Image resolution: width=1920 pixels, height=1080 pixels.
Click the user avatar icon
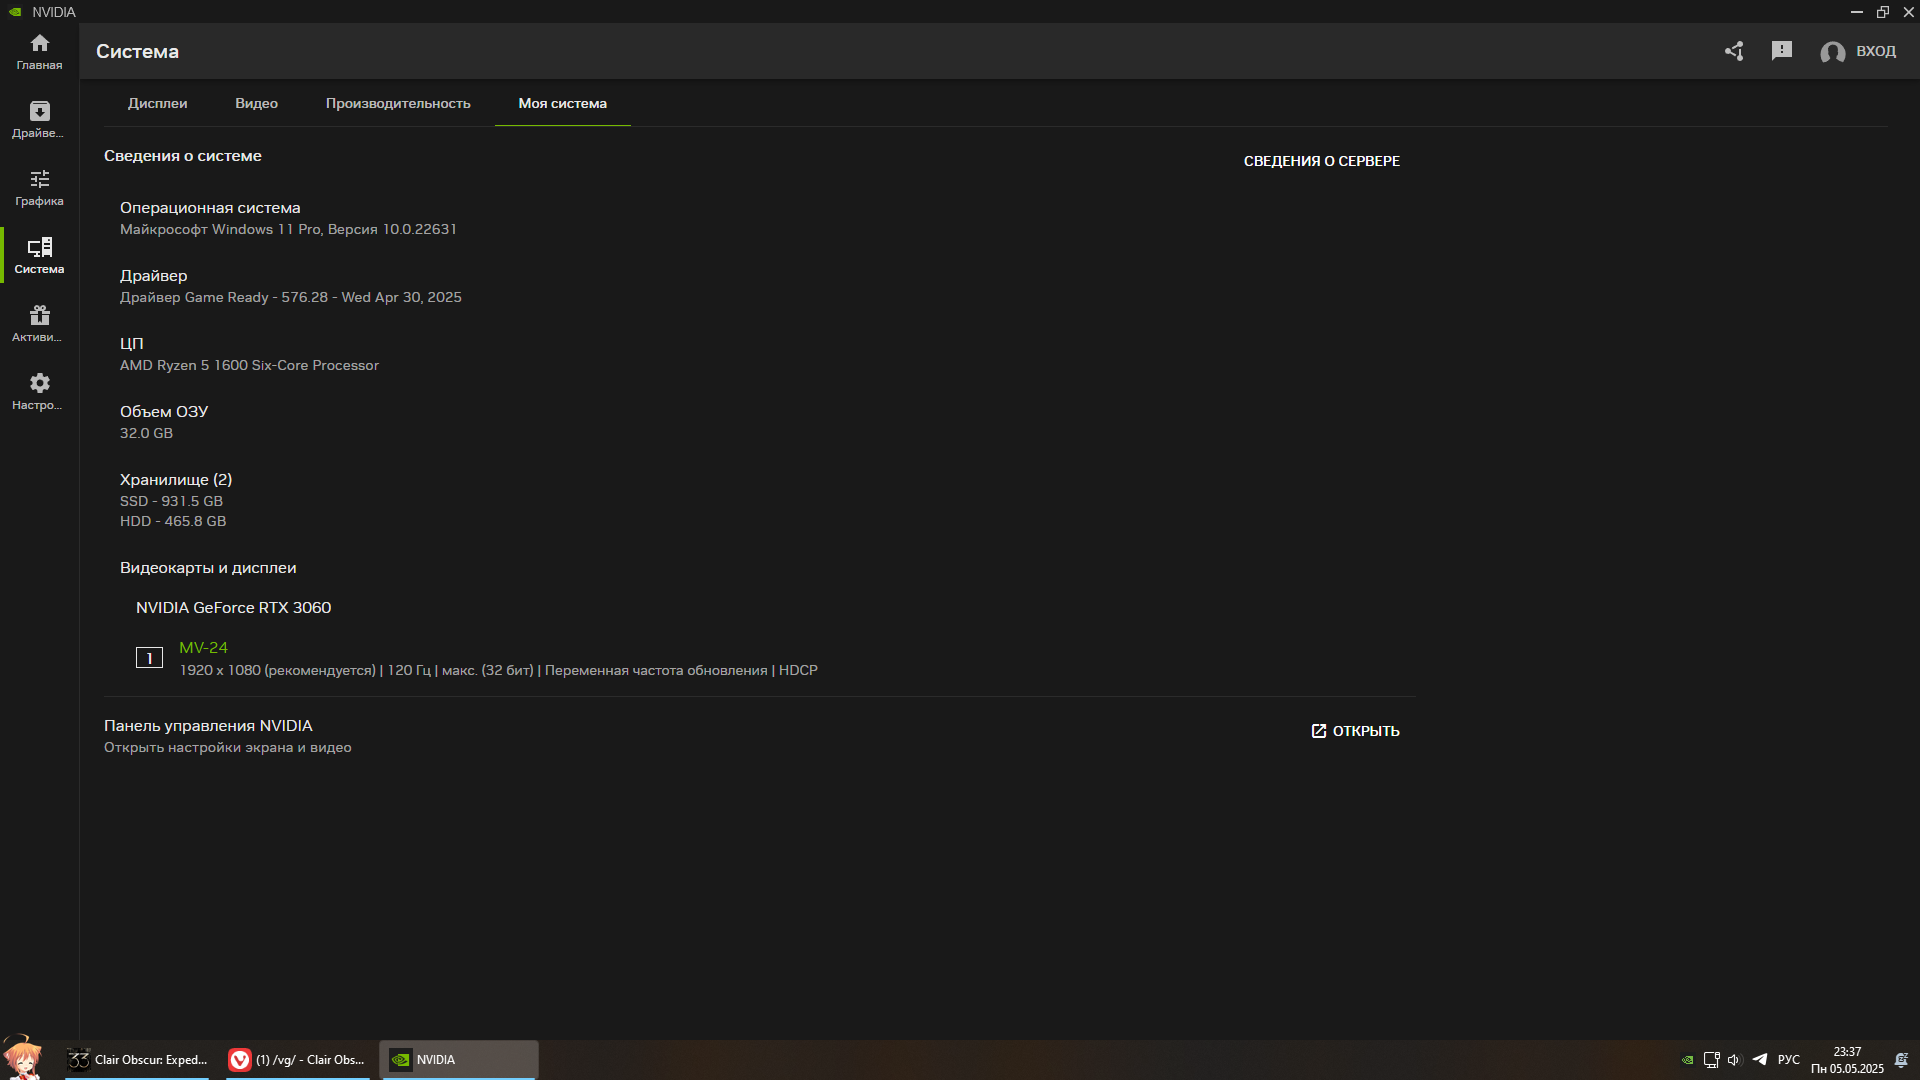1832,52
